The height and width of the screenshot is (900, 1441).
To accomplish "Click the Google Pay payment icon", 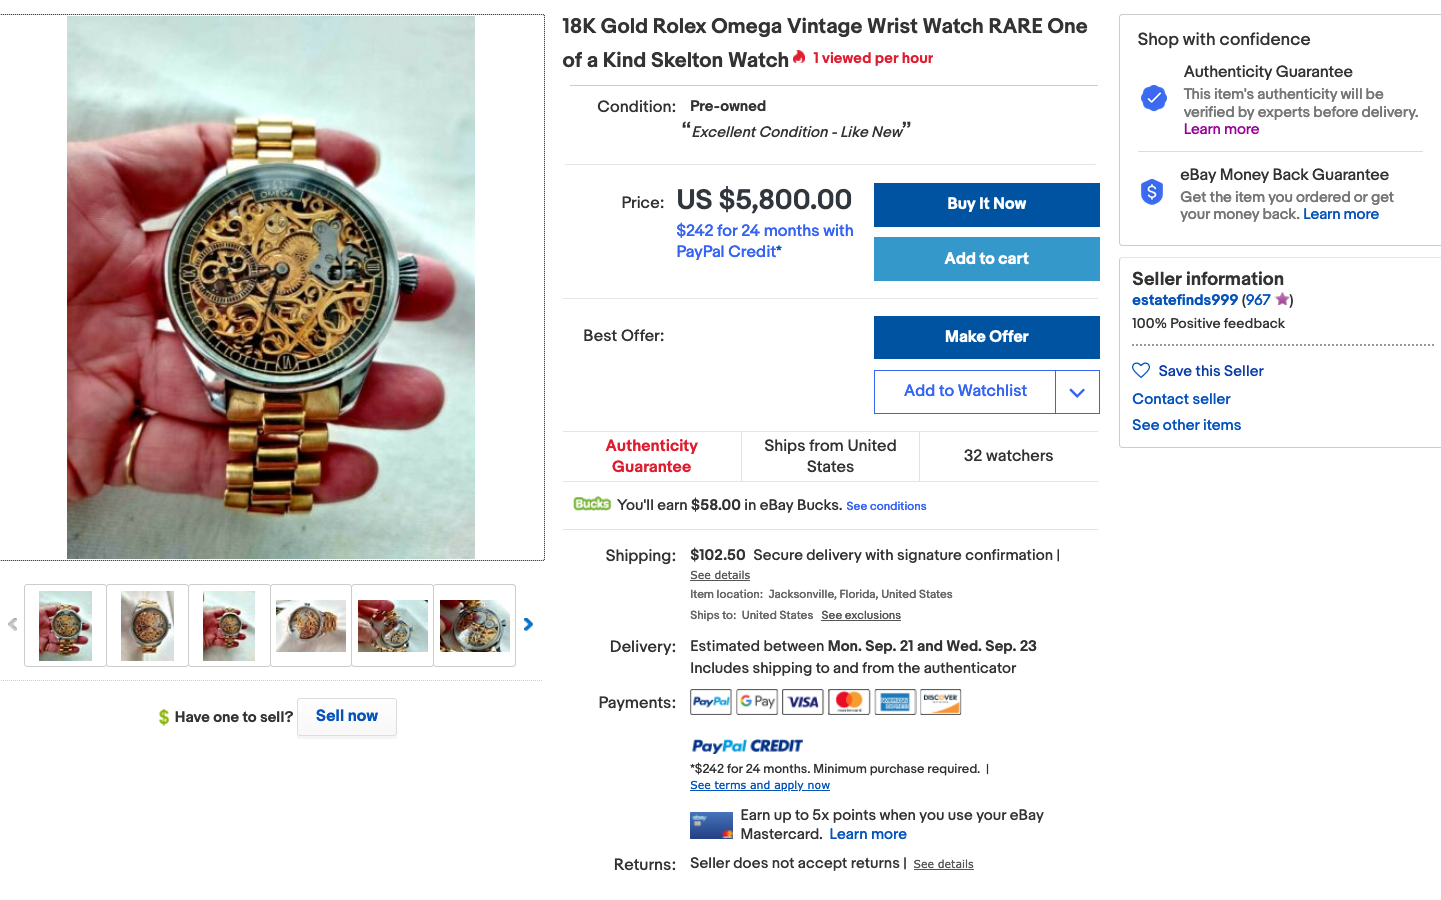I will pos(757,702).
